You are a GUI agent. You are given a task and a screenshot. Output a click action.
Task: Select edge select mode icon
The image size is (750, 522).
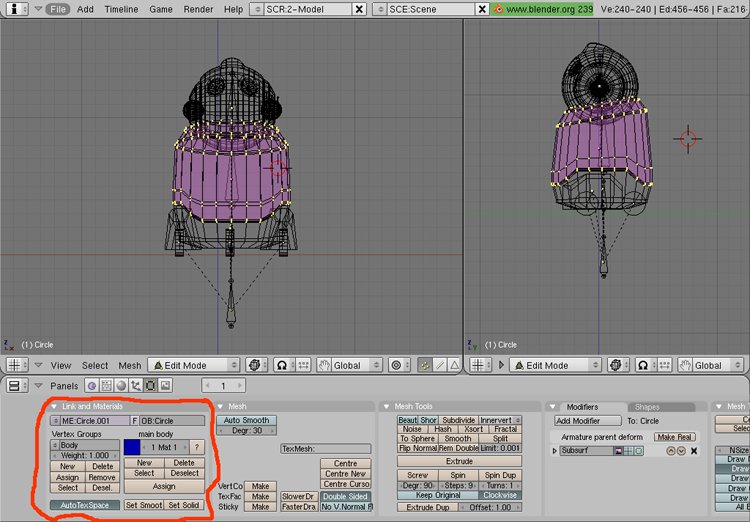(x=440, y=365)
